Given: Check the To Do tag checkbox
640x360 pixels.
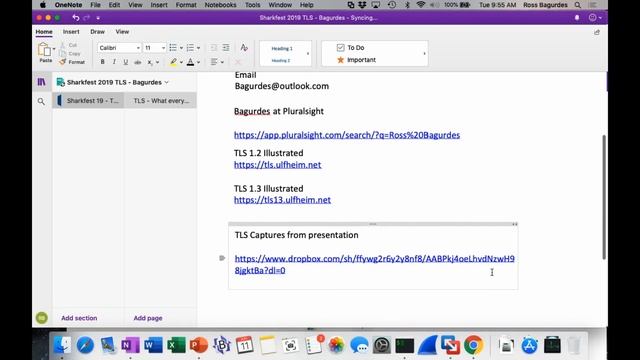Looking at the screenshot, I should (x=340, y=48).
